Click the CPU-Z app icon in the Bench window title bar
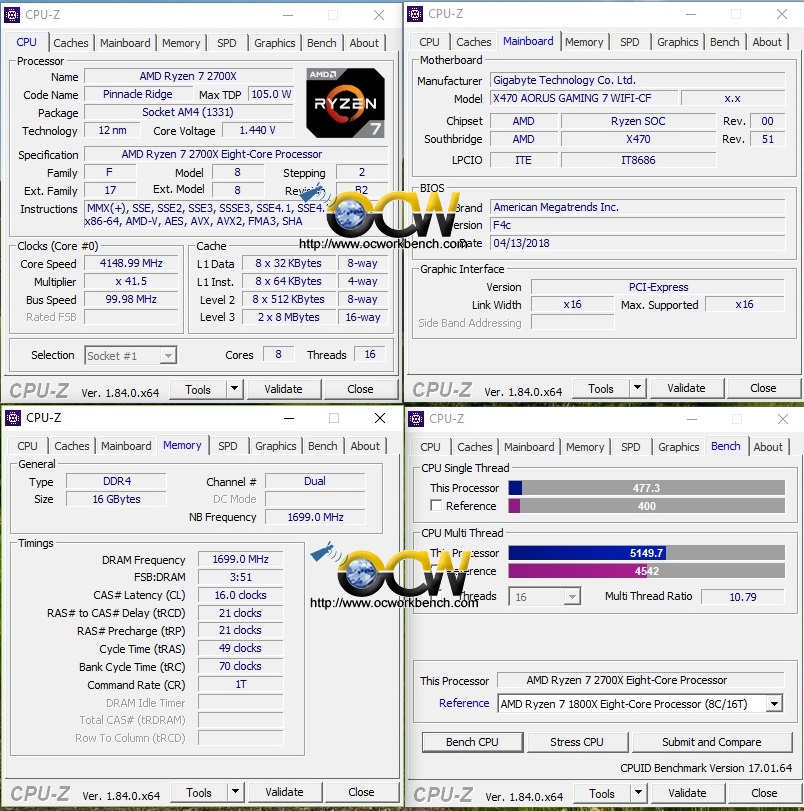The width and height of the screenshot is (804, 811). tap(416, 418)
